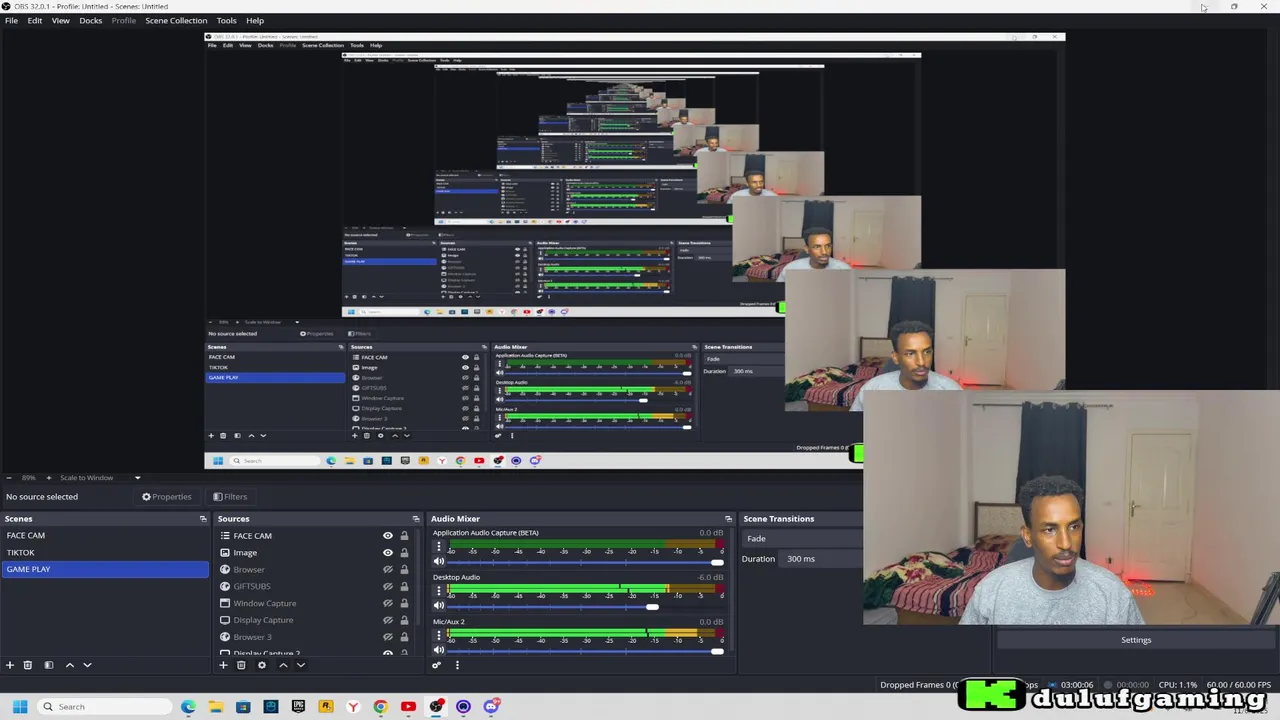Show the Browser source eye toggle
The image size is (1280, 720).
388,570
